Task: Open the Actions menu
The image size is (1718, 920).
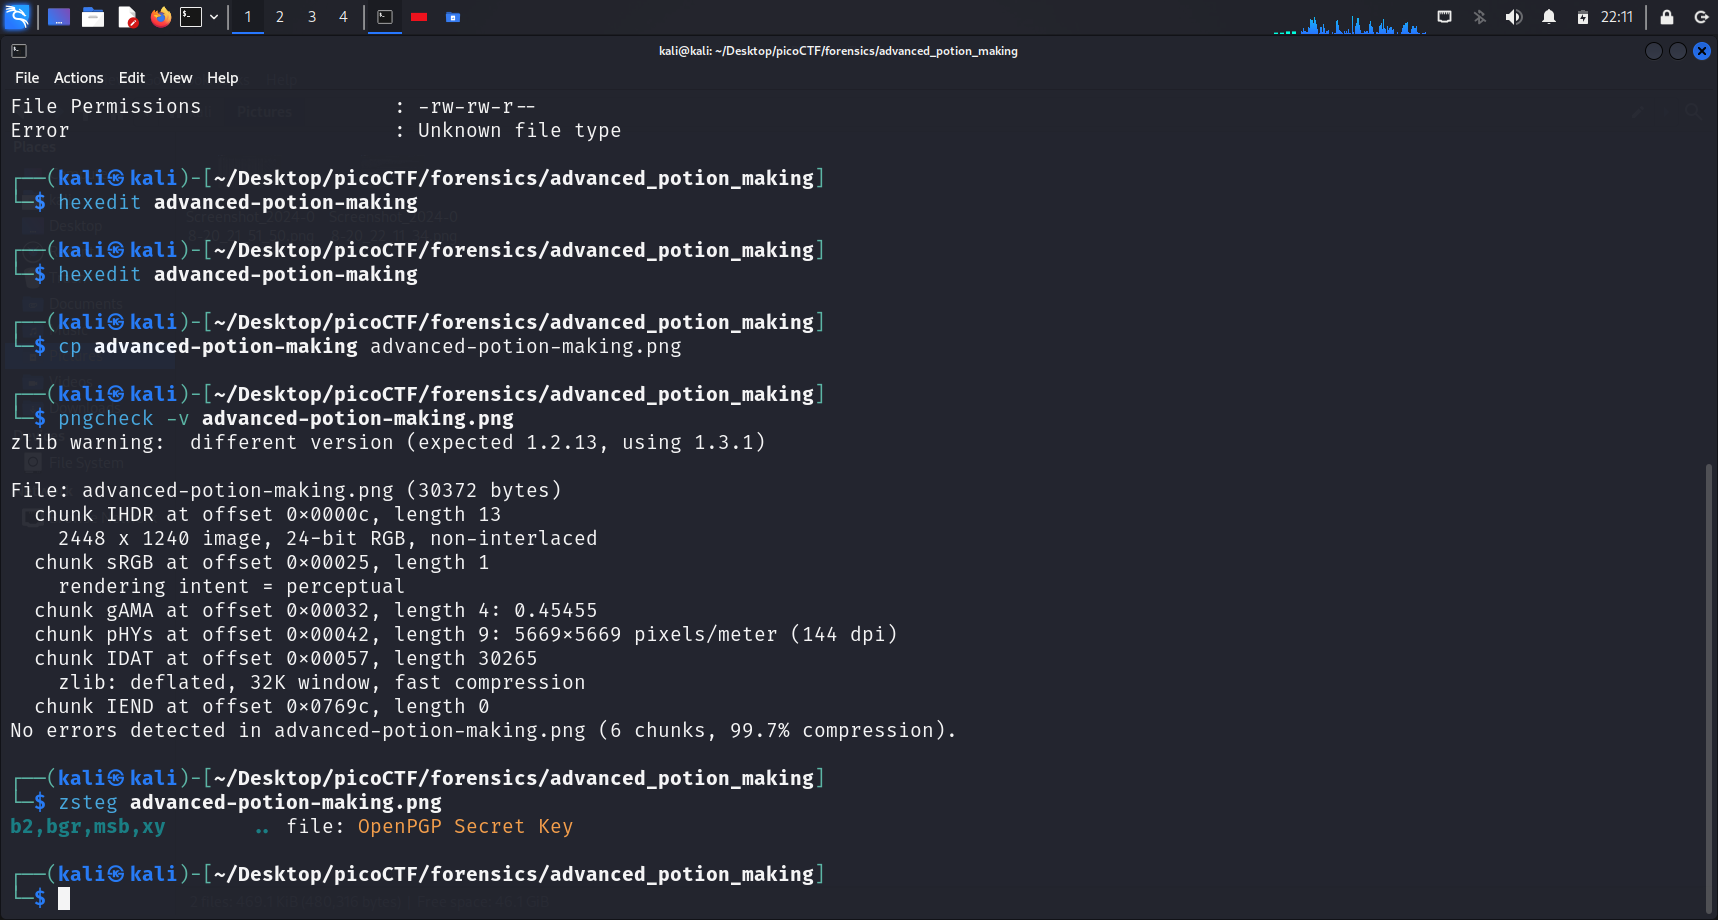Action: click(78, 78)
